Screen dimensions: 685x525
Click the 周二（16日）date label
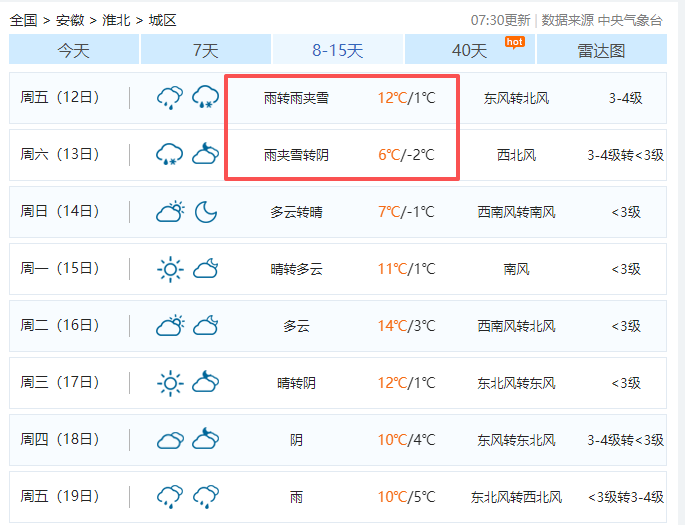[60, 325]
